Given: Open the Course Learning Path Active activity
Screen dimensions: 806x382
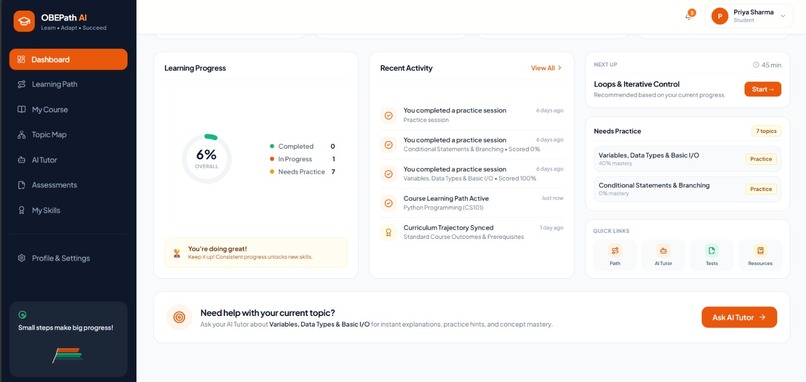Looking at the screenshot, I should click(x=472, y=203).
